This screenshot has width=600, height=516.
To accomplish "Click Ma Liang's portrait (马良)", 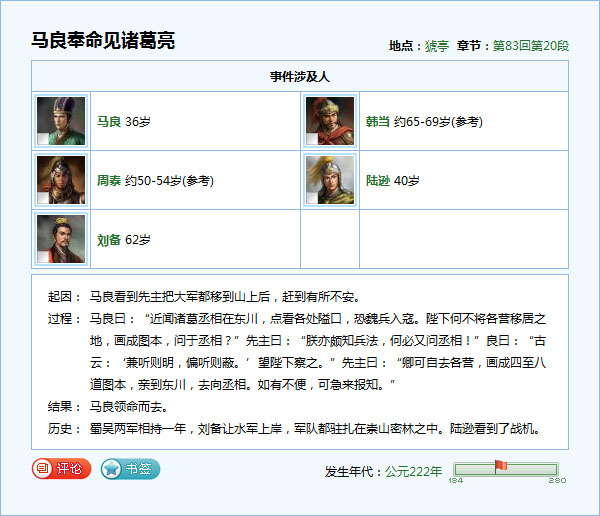I will point(61,121).
